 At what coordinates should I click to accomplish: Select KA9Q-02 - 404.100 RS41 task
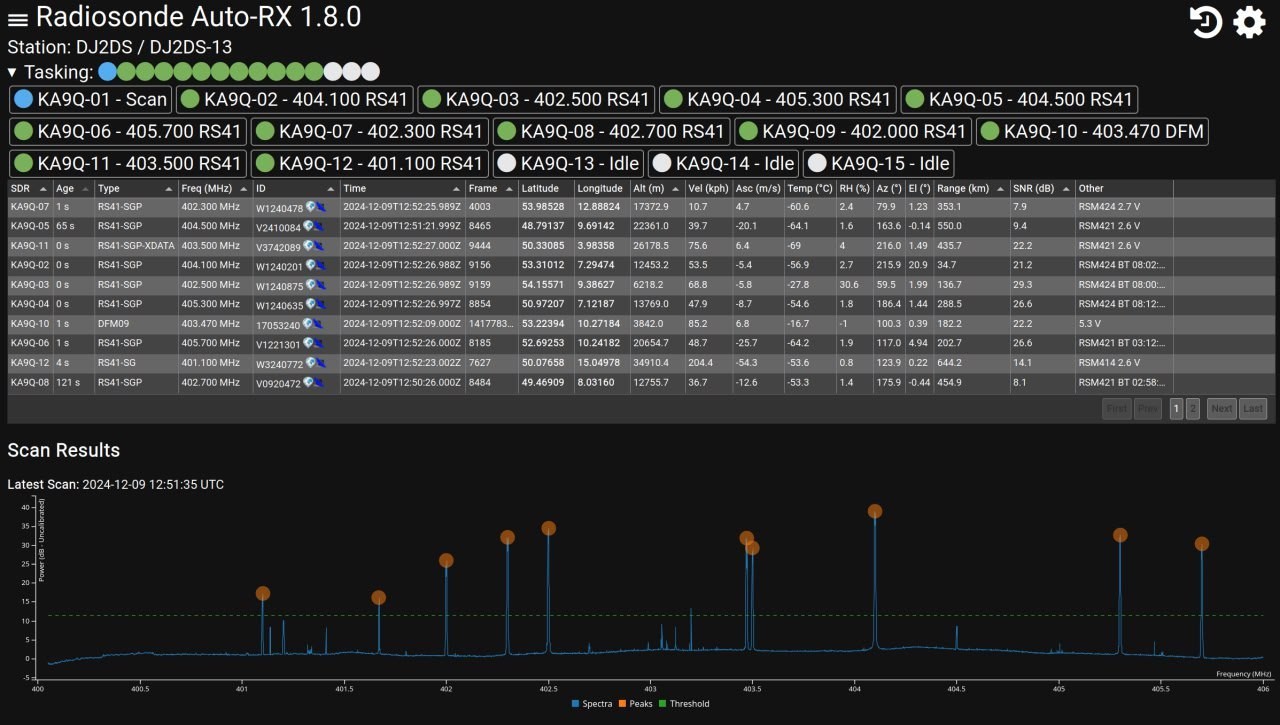point(295,100)
